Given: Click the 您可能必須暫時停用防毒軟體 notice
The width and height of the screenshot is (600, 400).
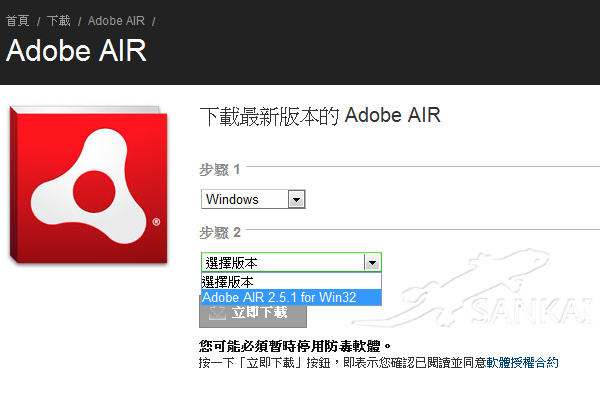Looking at the screenshot, I should [x=295, y=346].
